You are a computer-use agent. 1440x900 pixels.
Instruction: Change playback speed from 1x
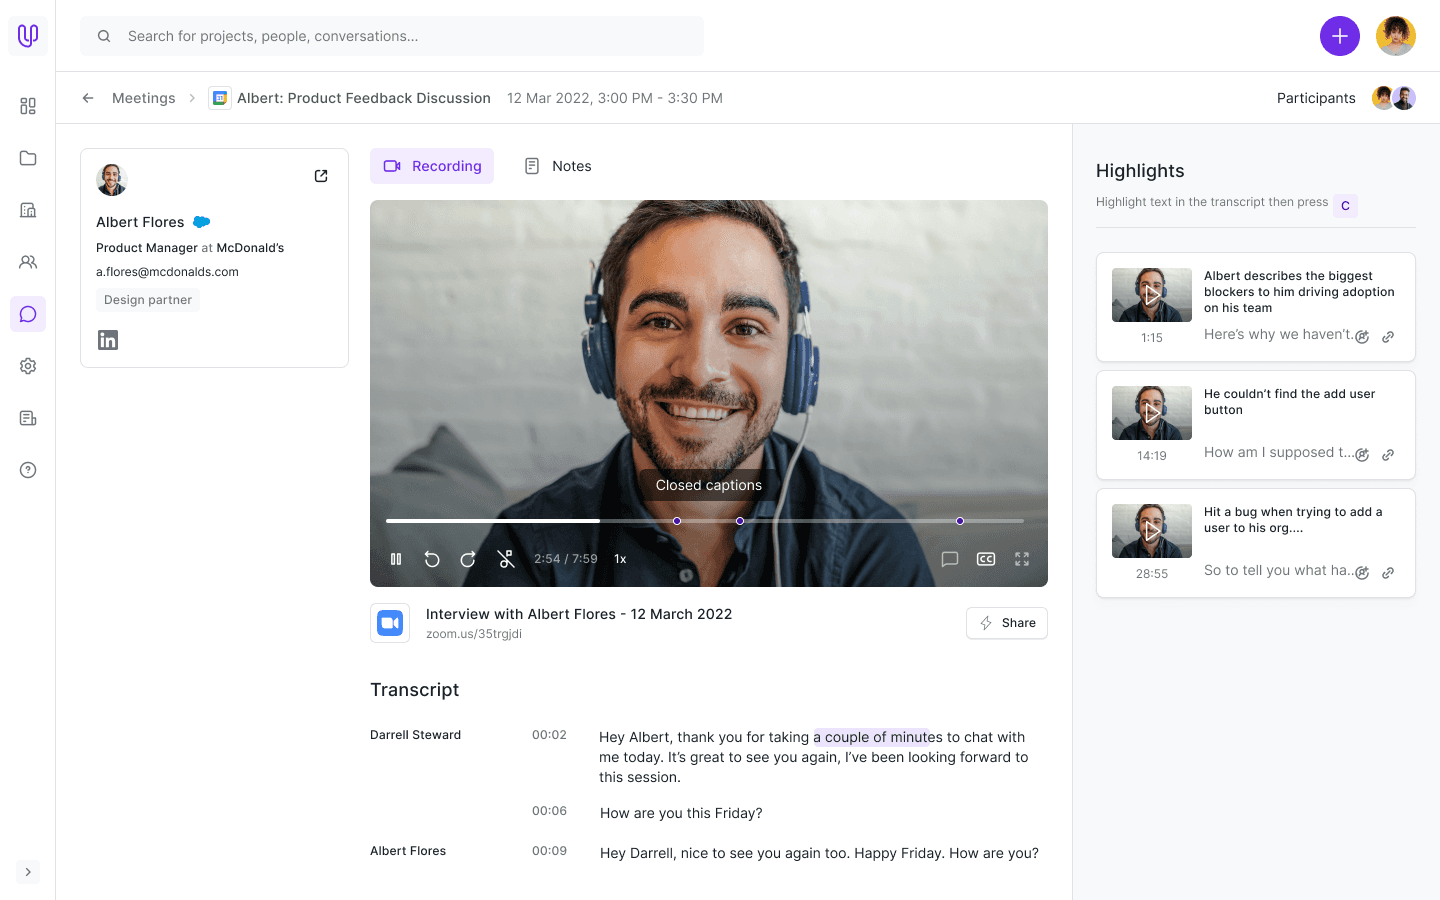click(620, 559)
